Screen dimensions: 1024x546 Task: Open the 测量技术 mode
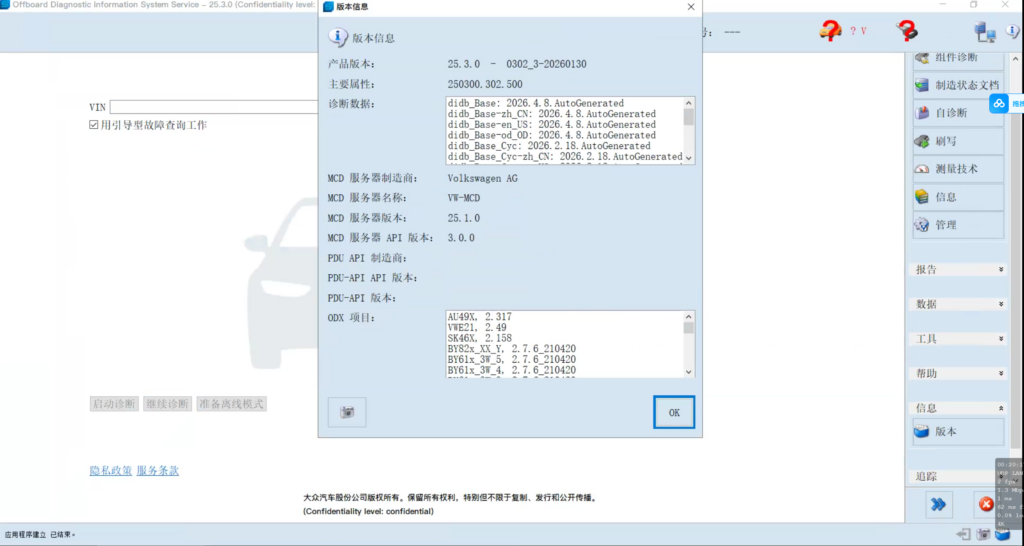958,169
